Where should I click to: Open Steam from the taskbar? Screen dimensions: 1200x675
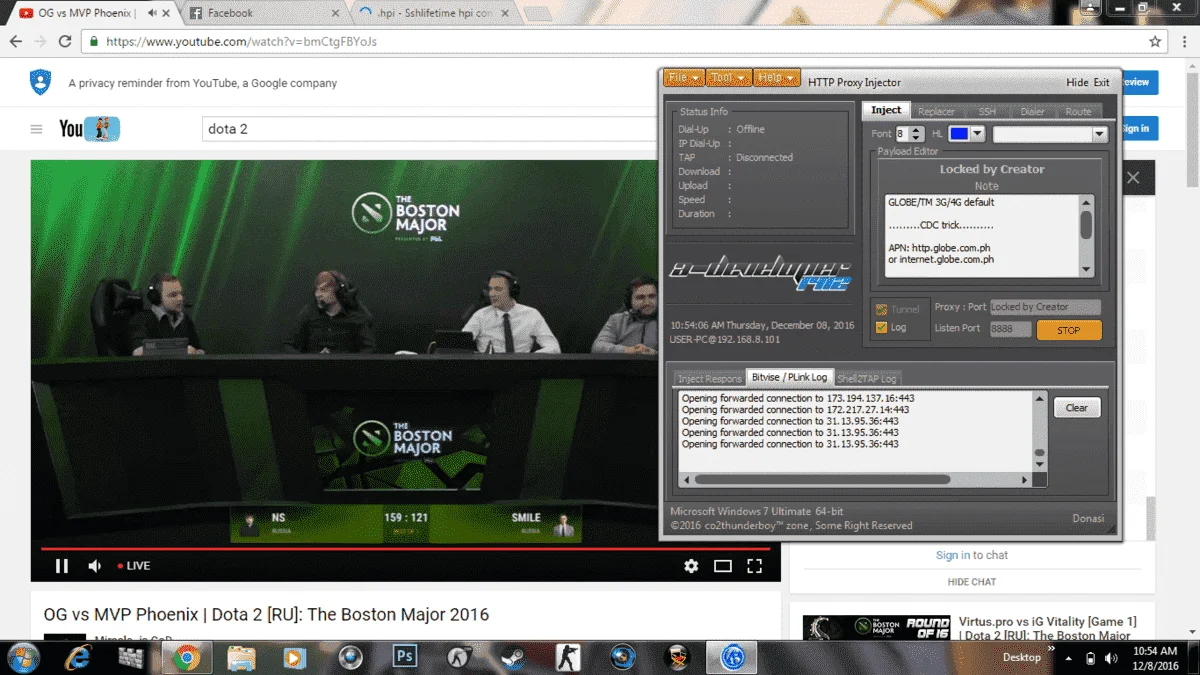[x=513, y=657]
